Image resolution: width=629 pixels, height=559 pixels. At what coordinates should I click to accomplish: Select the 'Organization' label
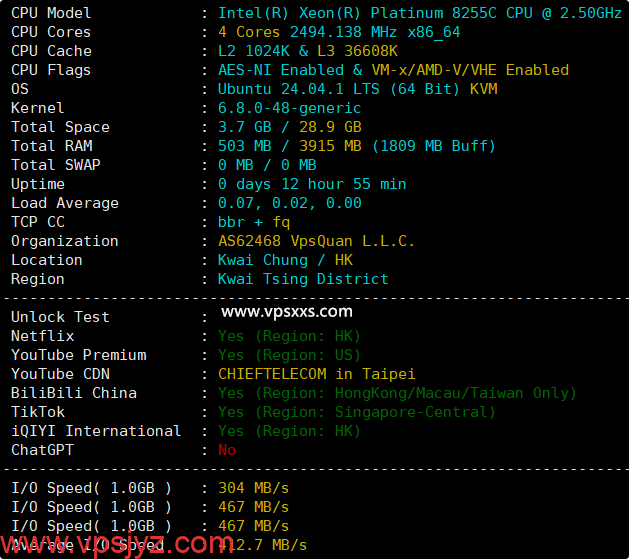pyautogui.click(x=65, y=241)
